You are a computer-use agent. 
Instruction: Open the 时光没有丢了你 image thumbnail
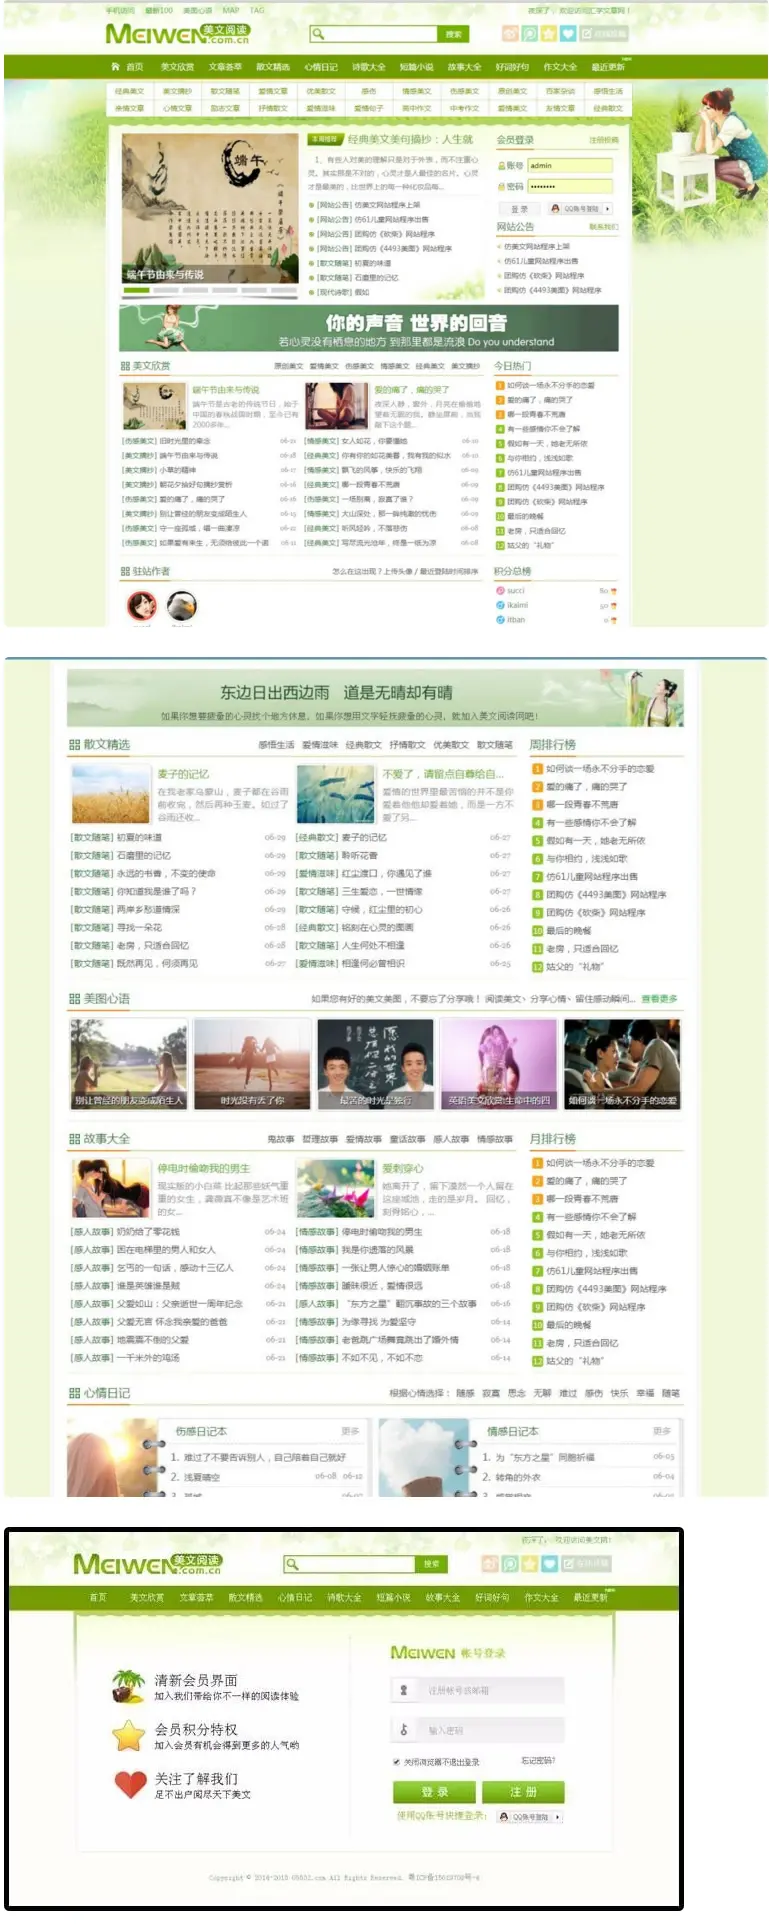pyautogui.click(x=252, y=1065)
